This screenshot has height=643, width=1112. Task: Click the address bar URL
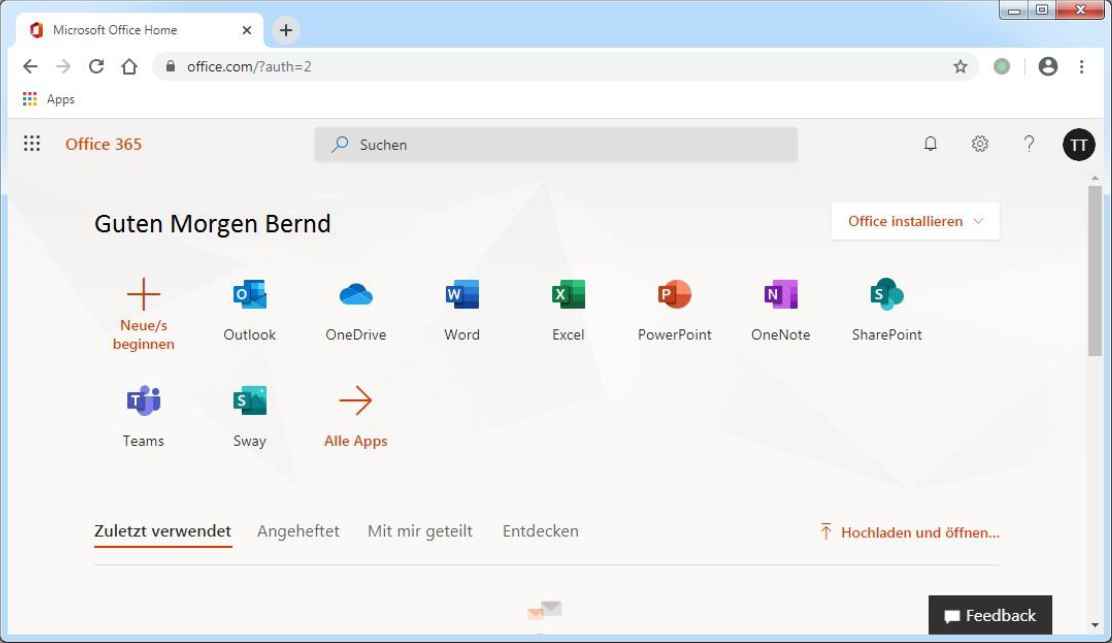(x=249, y=67)
